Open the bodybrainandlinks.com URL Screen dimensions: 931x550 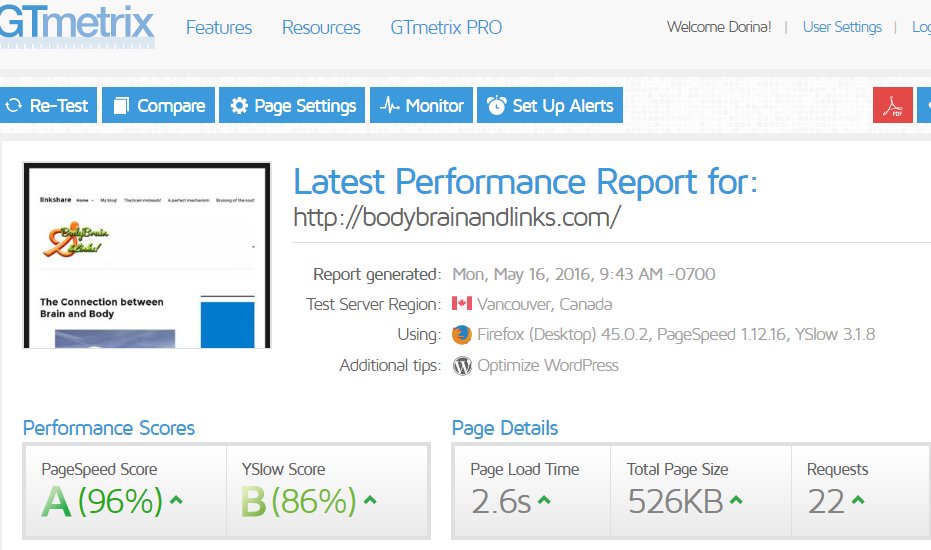point(457,217)
